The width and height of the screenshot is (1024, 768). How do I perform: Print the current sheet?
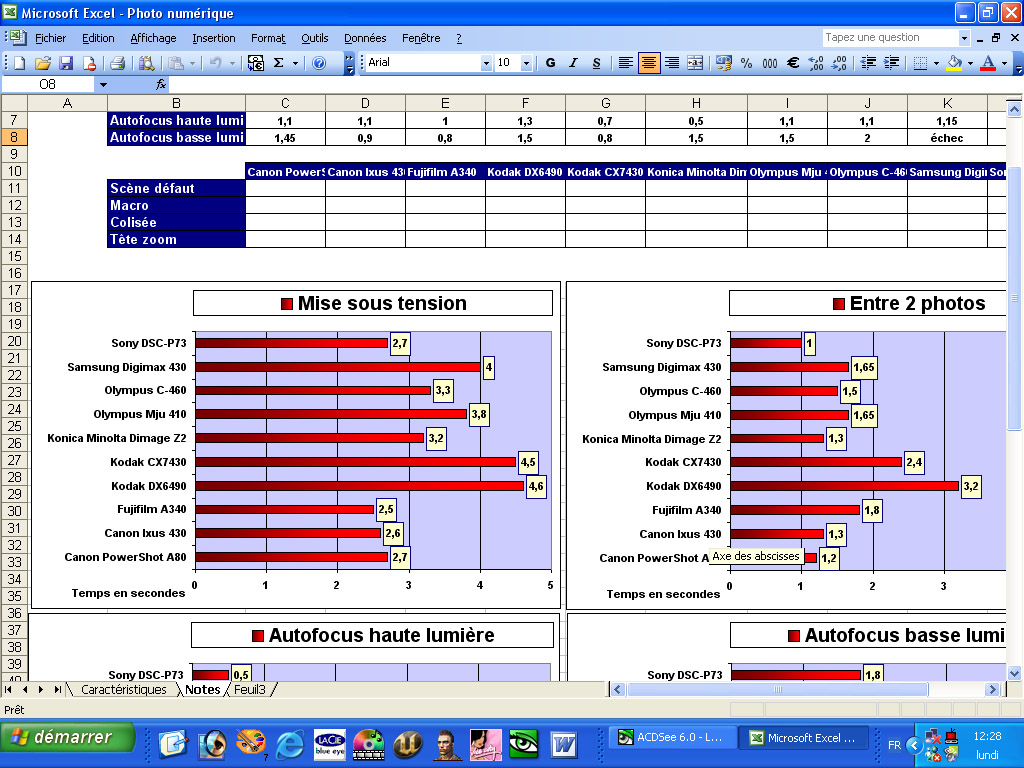[x=118, y=63]
